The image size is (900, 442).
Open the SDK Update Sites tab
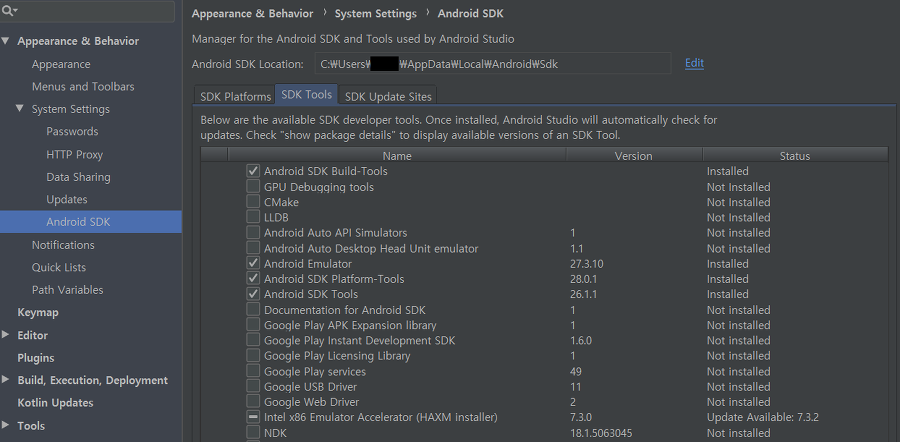pyautogui.click(x=388, y=96)
